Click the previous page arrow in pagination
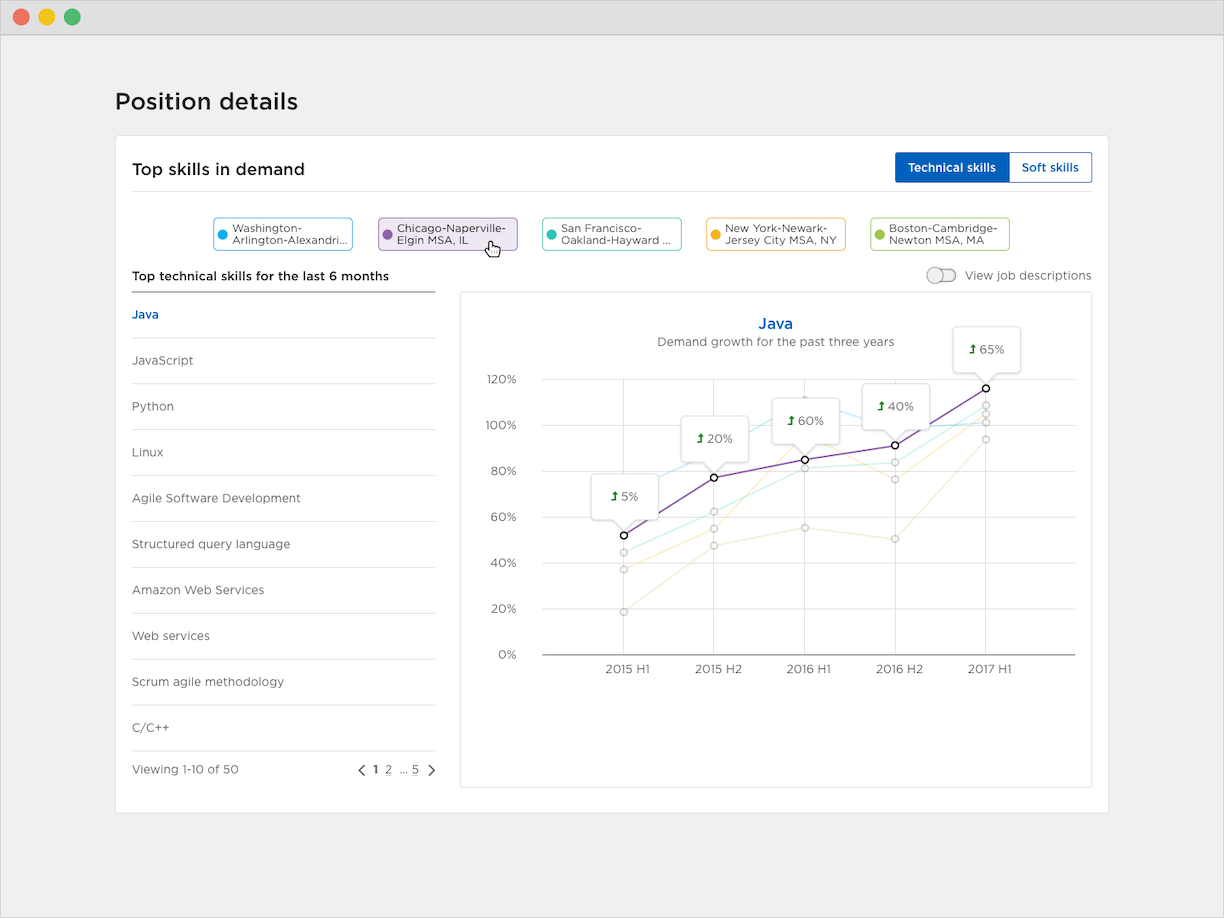This screenshot has height=918, width=1224. click(x=362, y=770)
